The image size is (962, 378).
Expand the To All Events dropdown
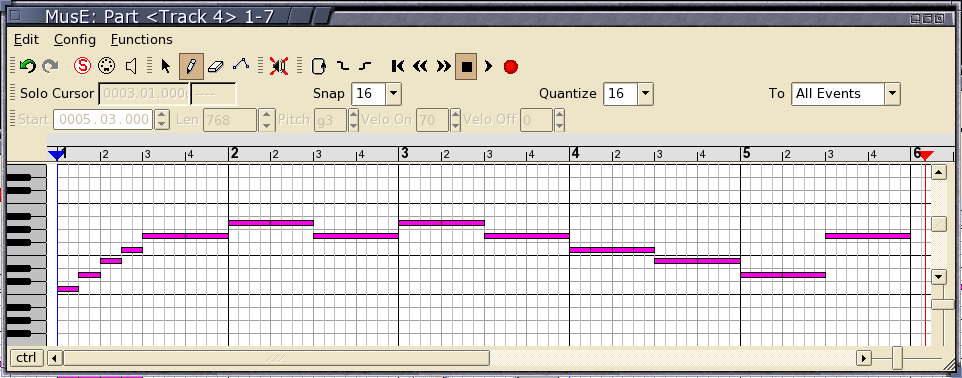point(893,94)
